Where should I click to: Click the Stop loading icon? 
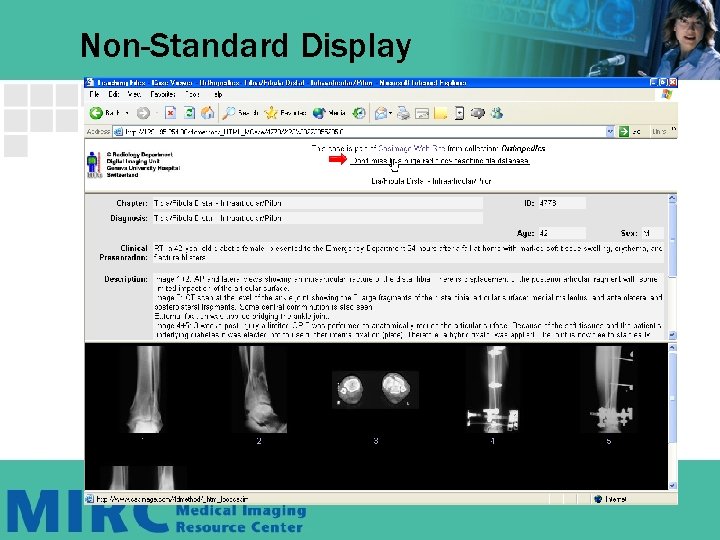click(170, 113)
